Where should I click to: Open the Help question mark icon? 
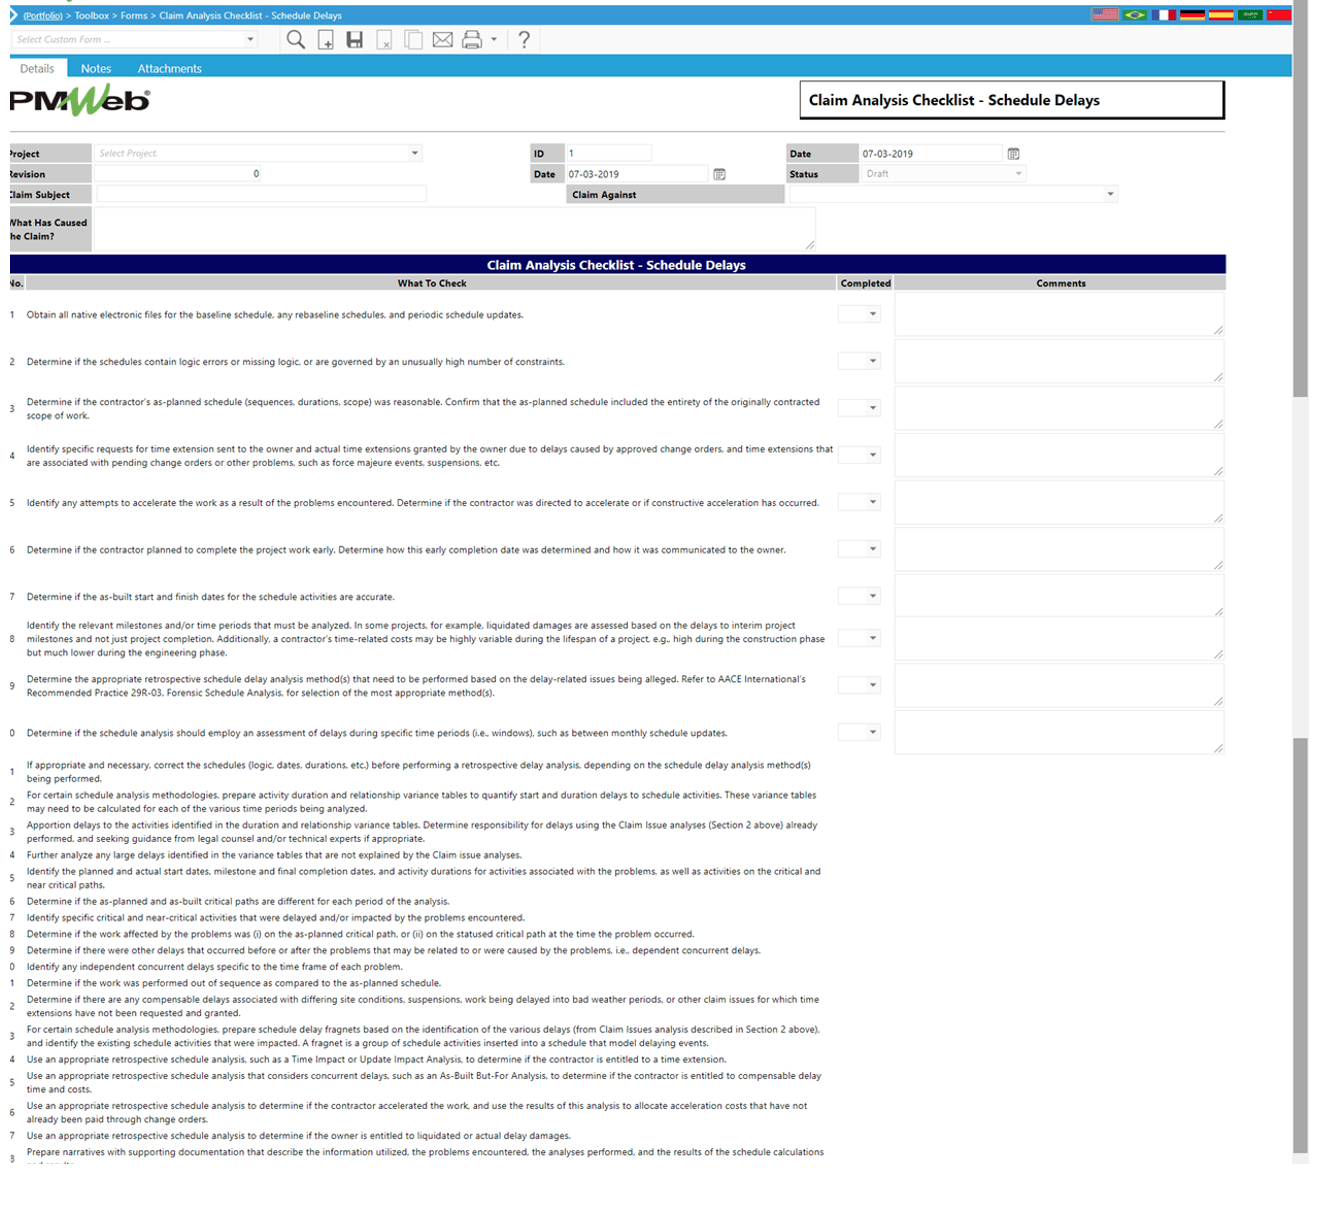tap(524, 40)
